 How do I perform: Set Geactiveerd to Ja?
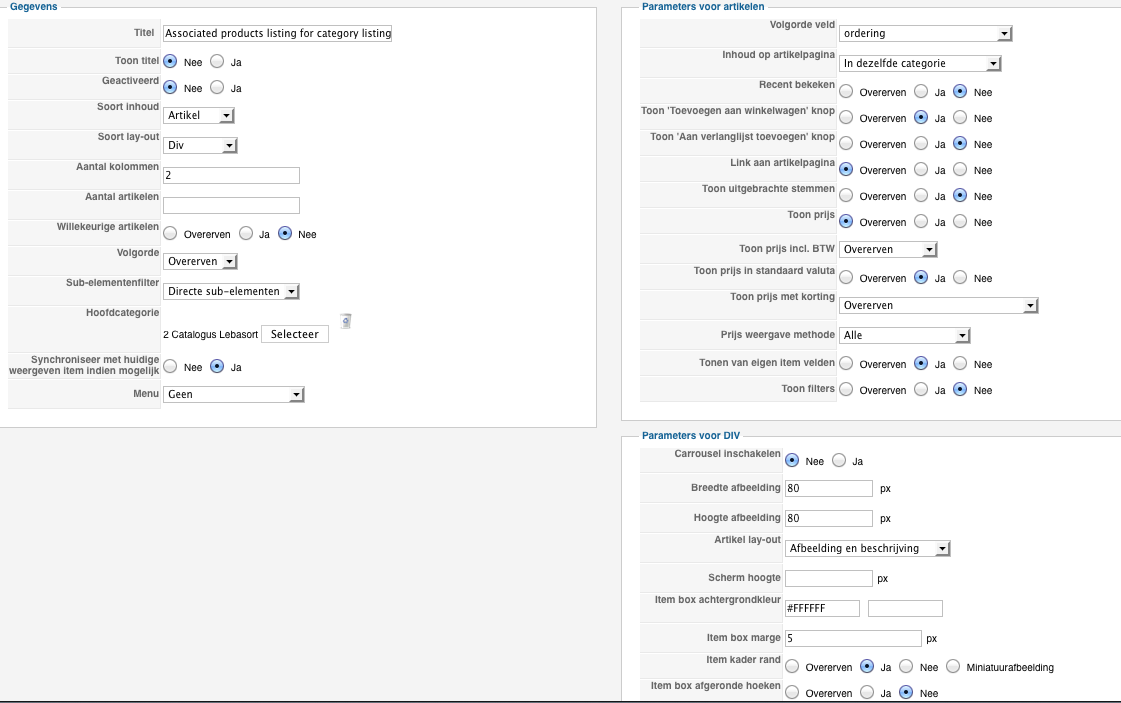[217, 88]
